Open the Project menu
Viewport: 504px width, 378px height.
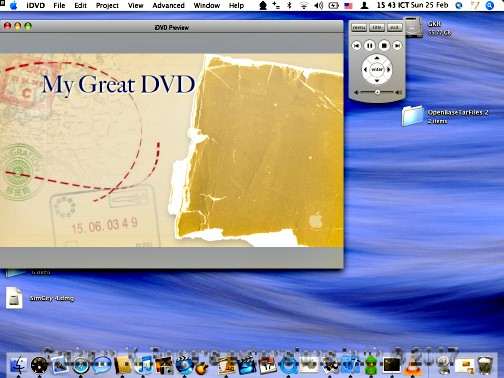[107, 6]
